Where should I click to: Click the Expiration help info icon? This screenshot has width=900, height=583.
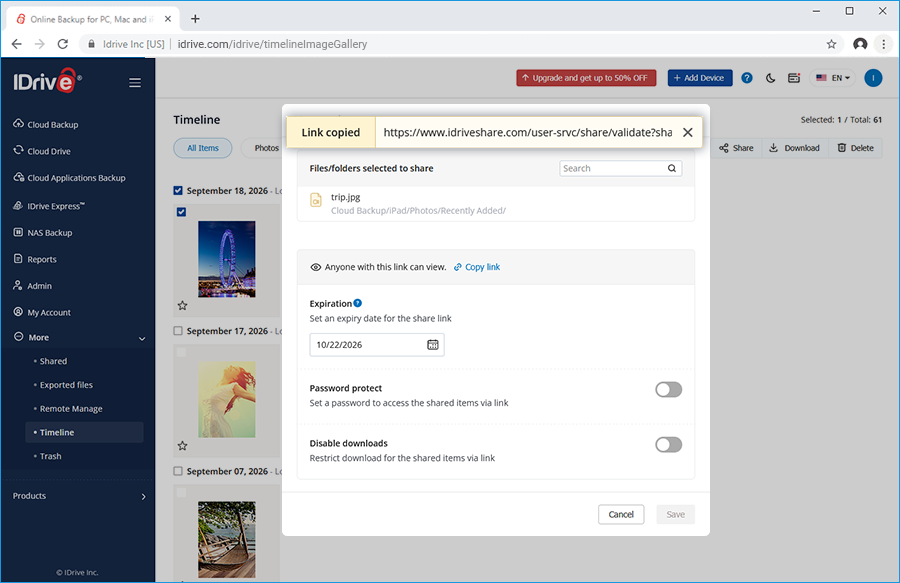(x=358, y=303)
